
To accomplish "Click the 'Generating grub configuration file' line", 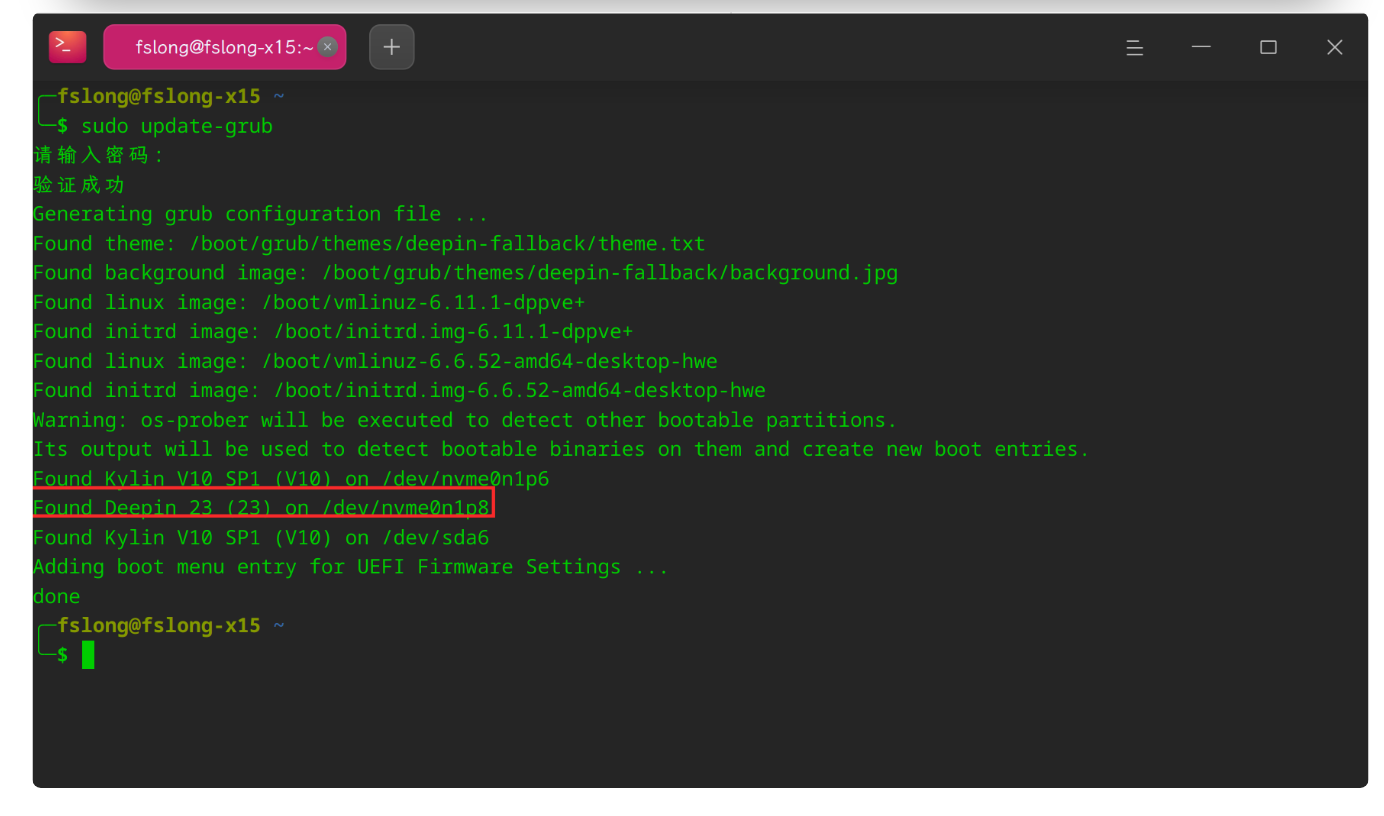I will pos(260,214).
